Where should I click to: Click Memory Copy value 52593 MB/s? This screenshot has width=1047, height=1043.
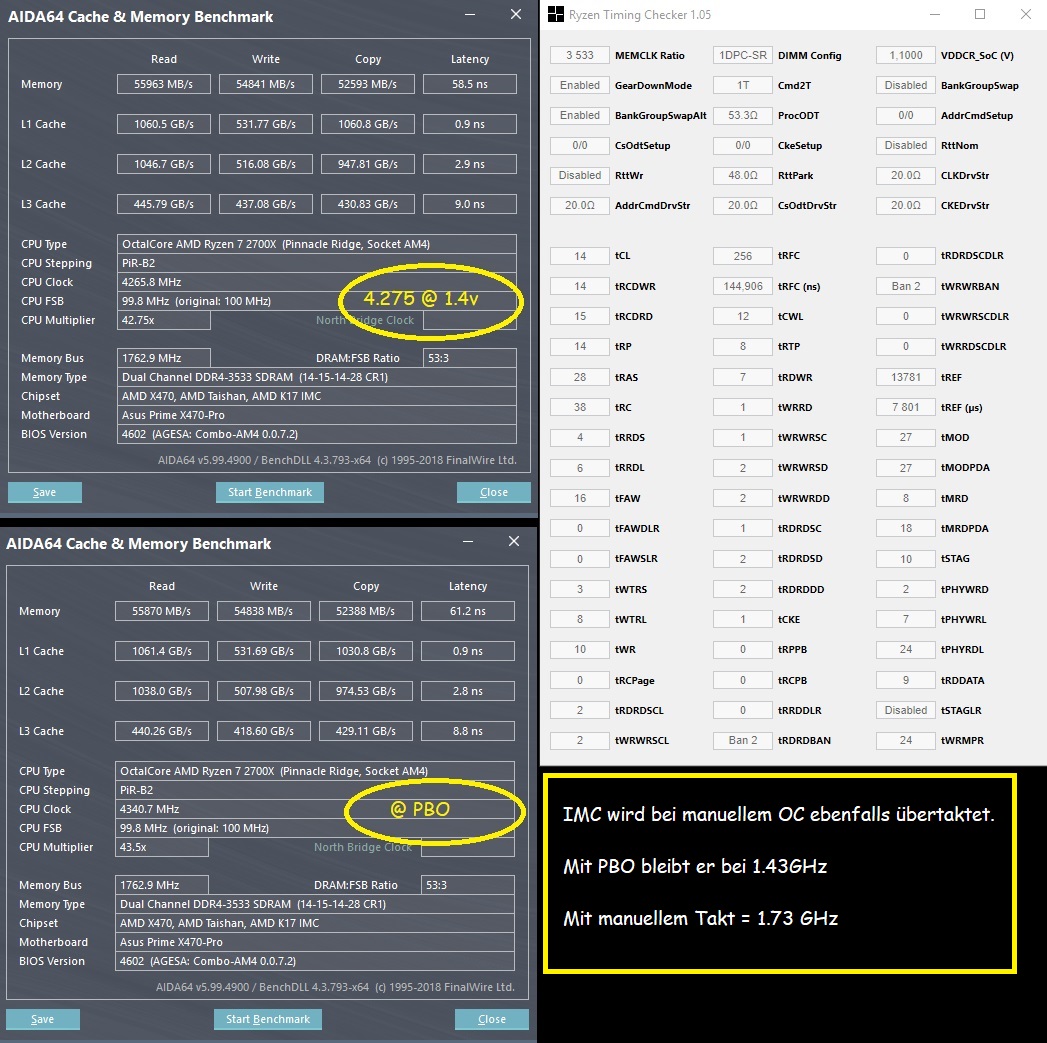point(368,84)
